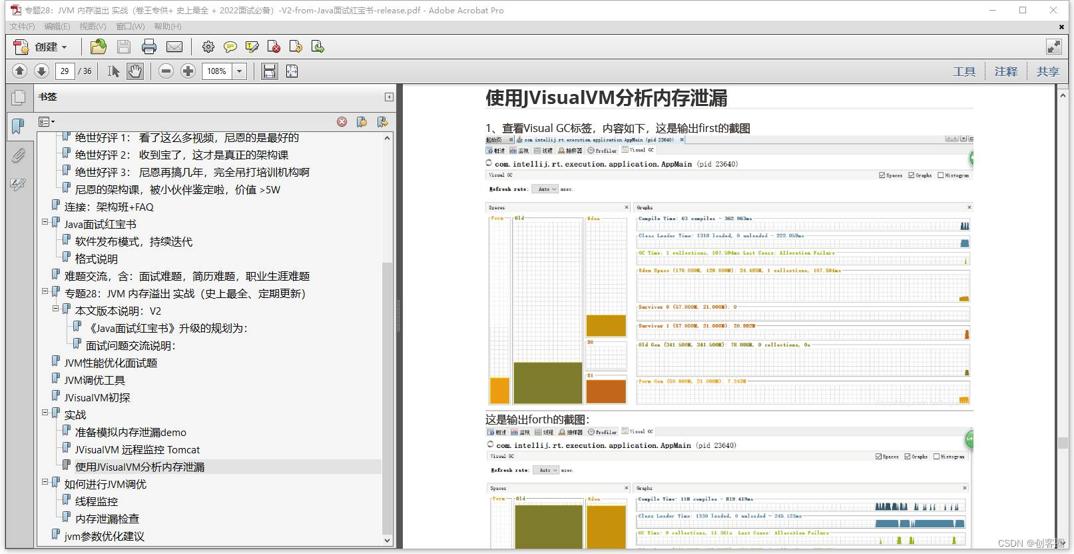Collapse the 本文版本说明：V2 bookmark node
Viewport: 1074px width, 554px height.
56,310
